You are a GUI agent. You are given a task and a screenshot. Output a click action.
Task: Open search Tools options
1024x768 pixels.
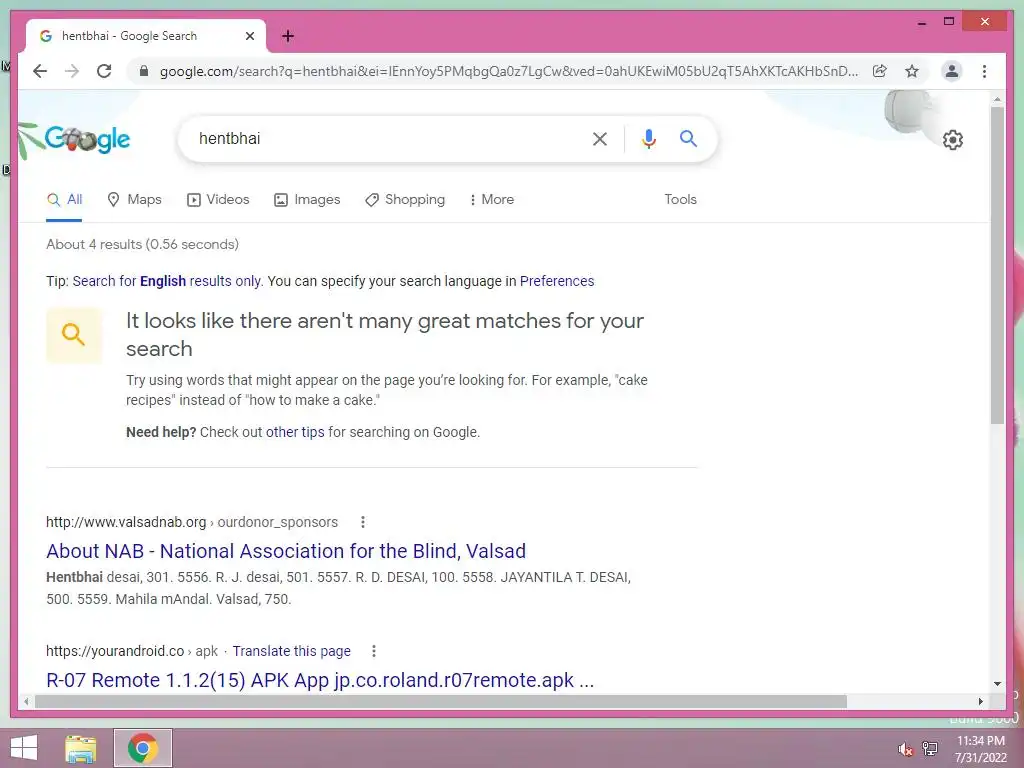pyautogui.click(x=680, y=199)
